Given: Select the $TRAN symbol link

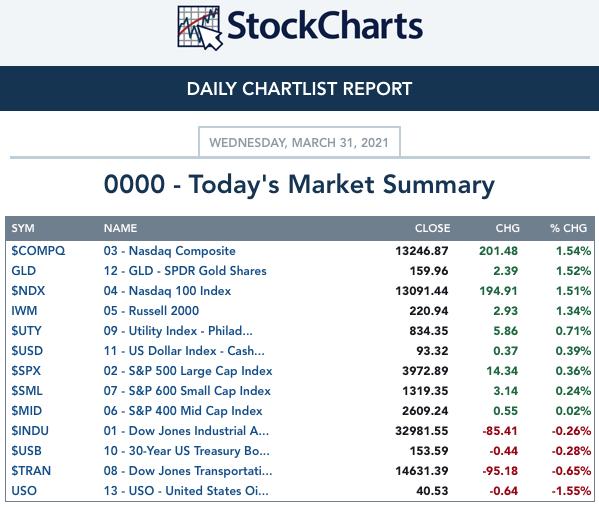Looking at the screenshot, I should click(x=31, y=471).
